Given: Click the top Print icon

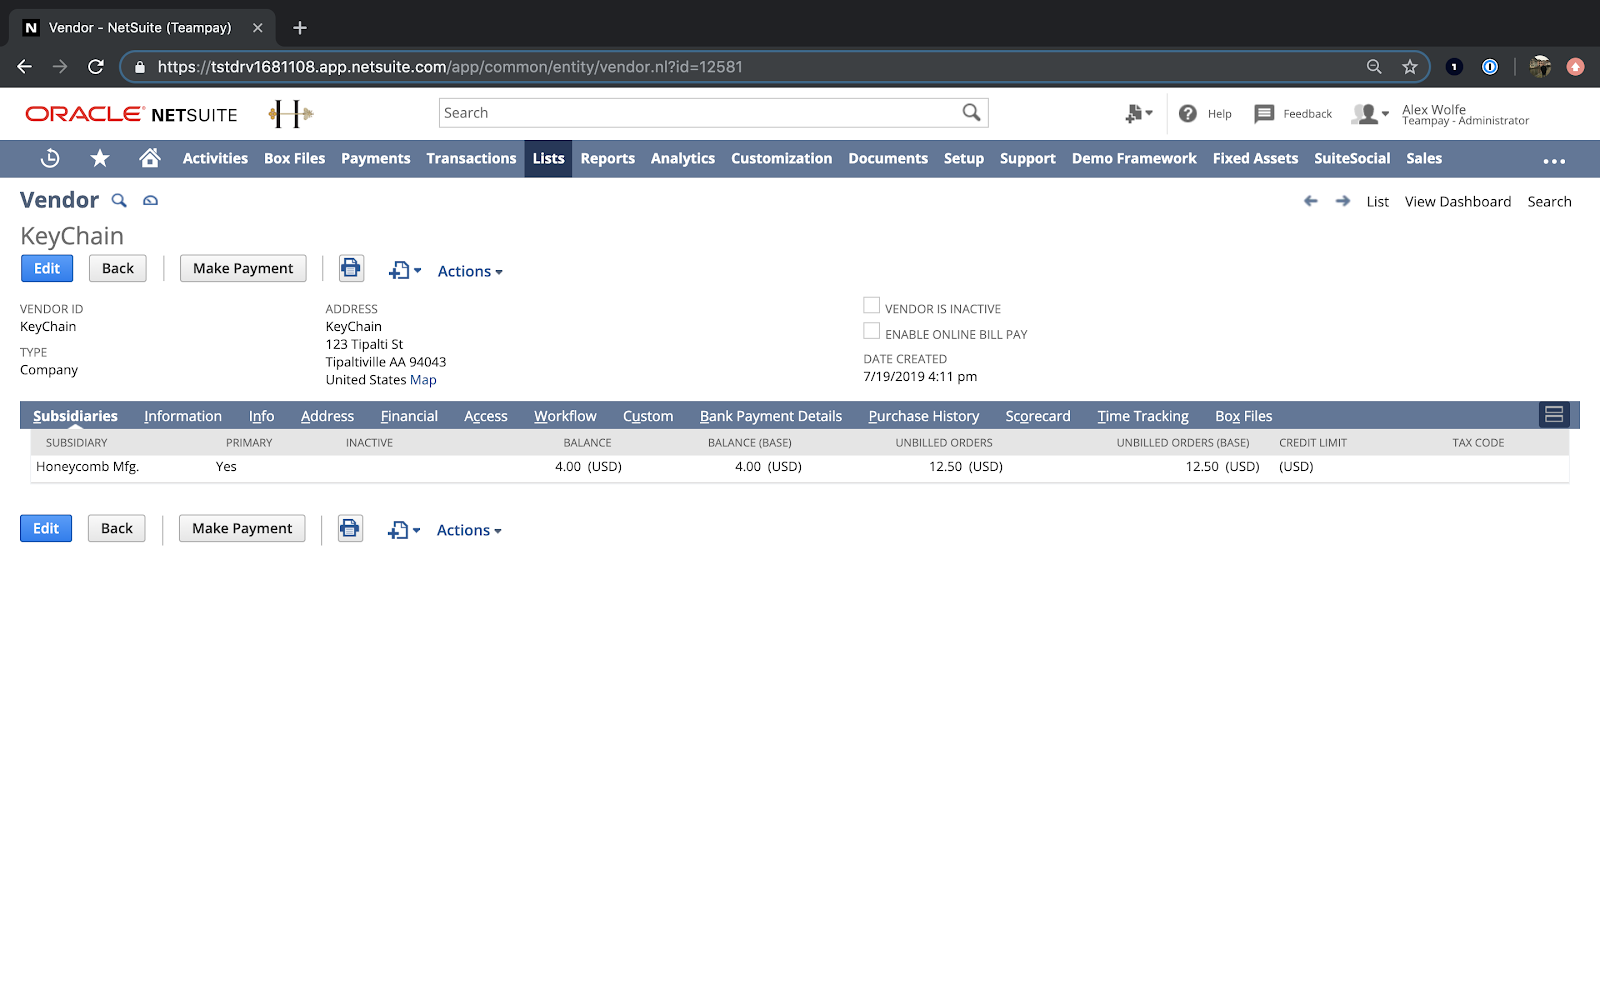Looking at the screenshot, I should coord(350,268).
